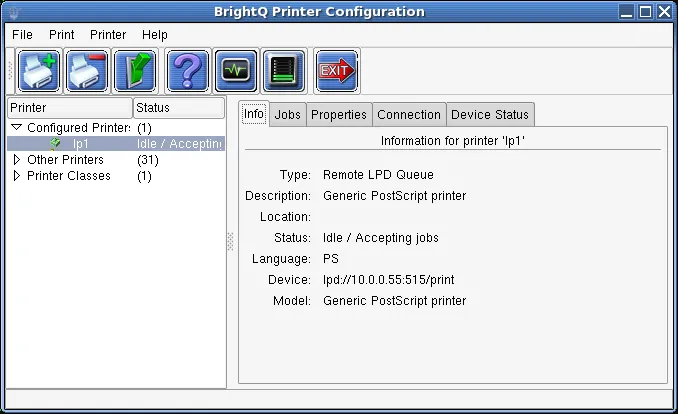The height and width of the screenshot is (414, 678).
Task: Click the window menu icon in title bar
Action: 14,12
